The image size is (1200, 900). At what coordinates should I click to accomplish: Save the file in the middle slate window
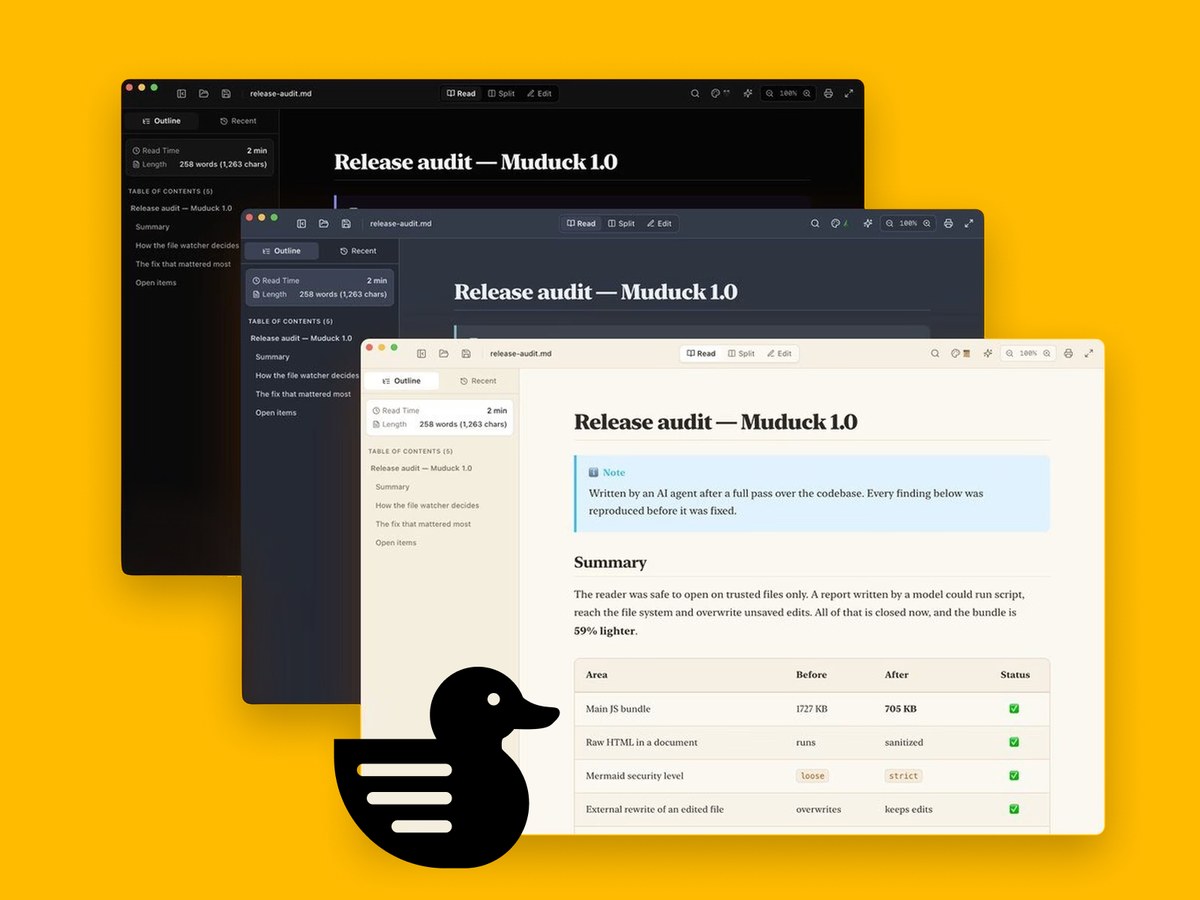346,223
